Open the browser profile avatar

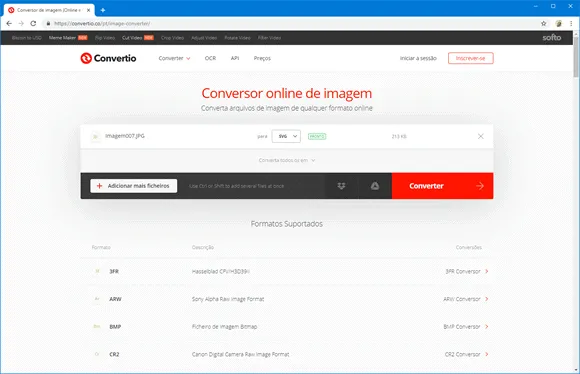coord(559,23)
